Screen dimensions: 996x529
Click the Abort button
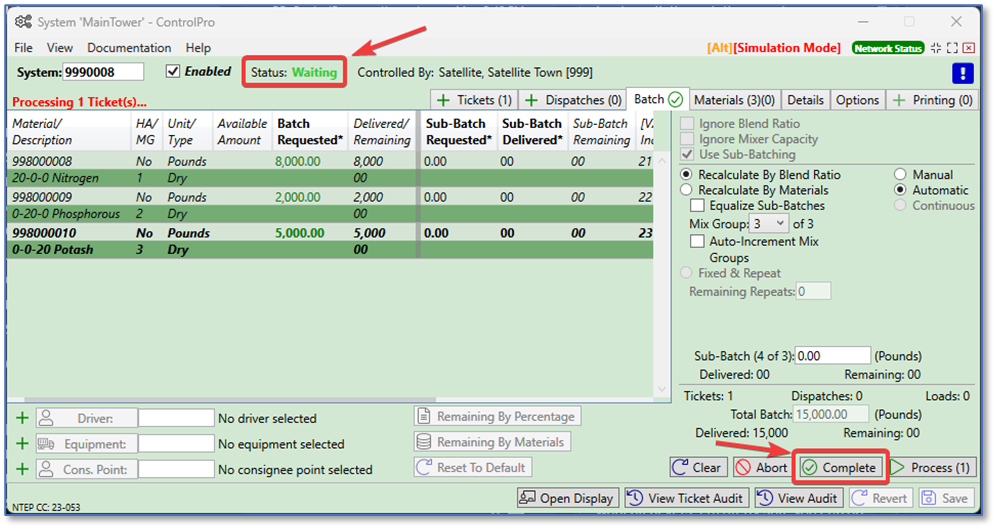click(x=760, y=468)
